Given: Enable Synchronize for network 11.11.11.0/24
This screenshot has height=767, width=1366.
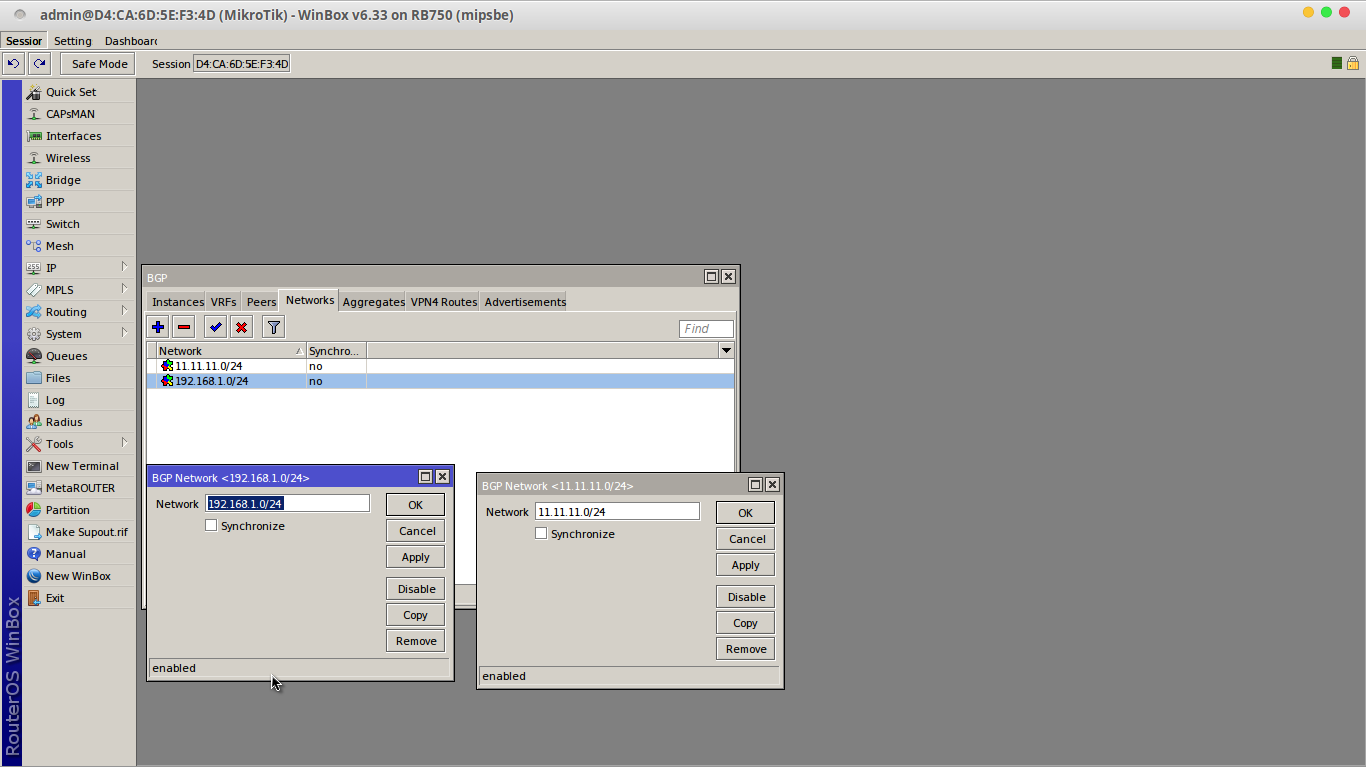Looking at the screenshot, I should [541, 533].
